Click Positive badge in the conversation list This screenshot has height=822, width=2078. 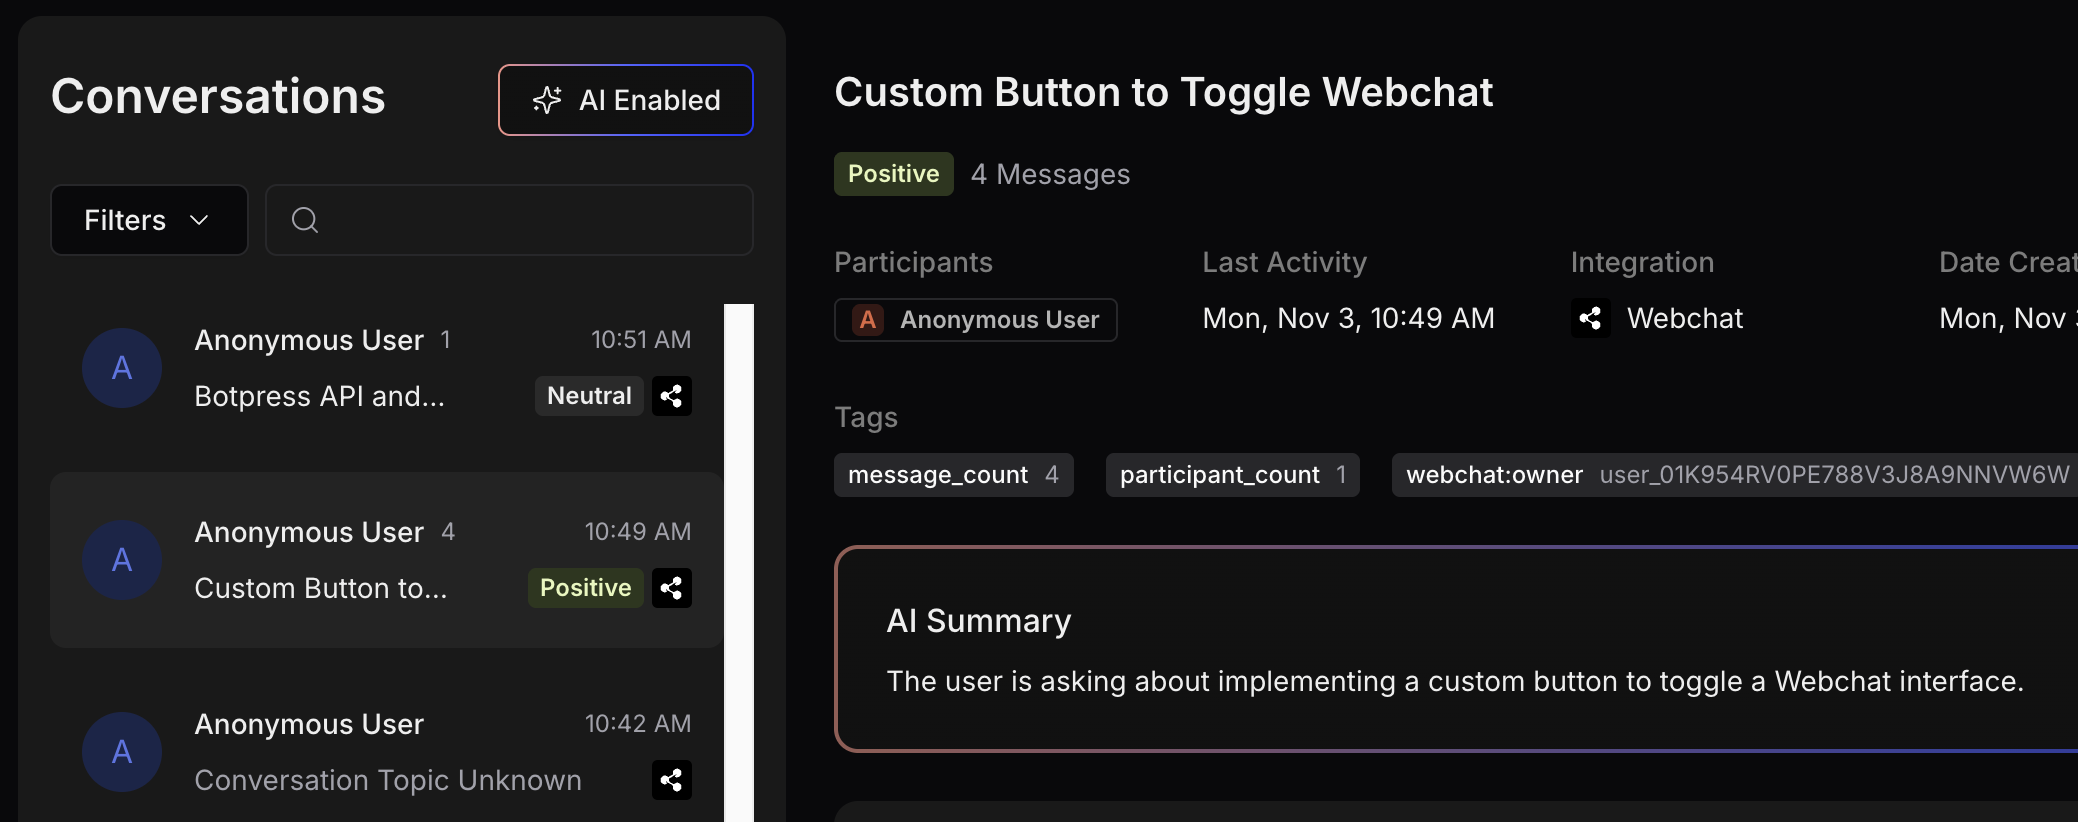[585, 588]
